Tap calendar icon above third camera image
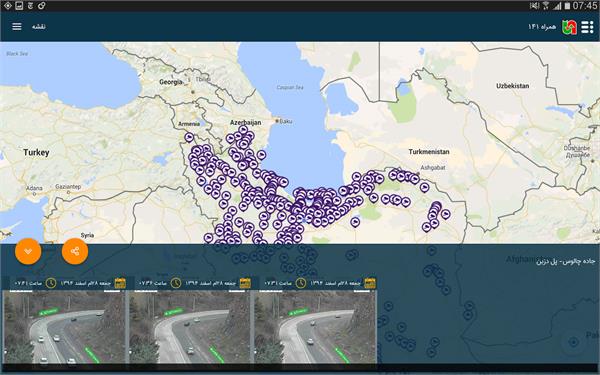The image size is (600, 375). 370,283
